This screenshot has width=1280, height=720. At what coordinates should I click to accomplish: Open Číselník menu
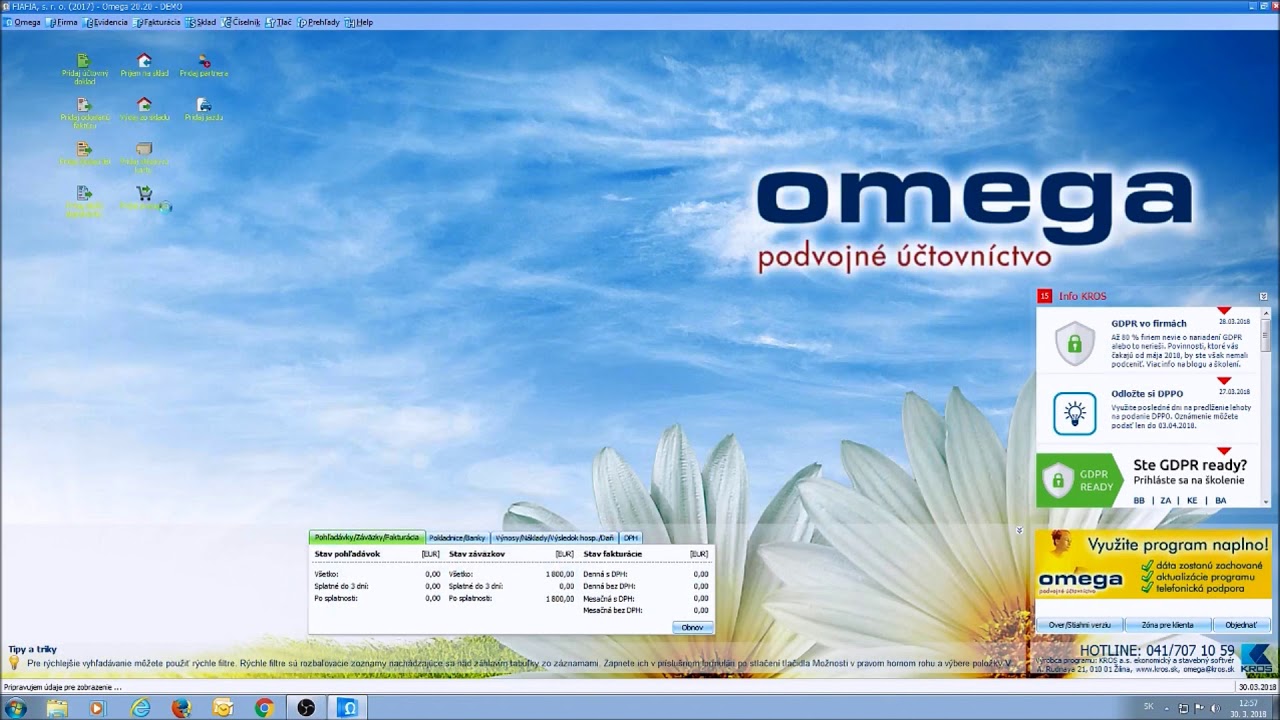tap(241, 22)
